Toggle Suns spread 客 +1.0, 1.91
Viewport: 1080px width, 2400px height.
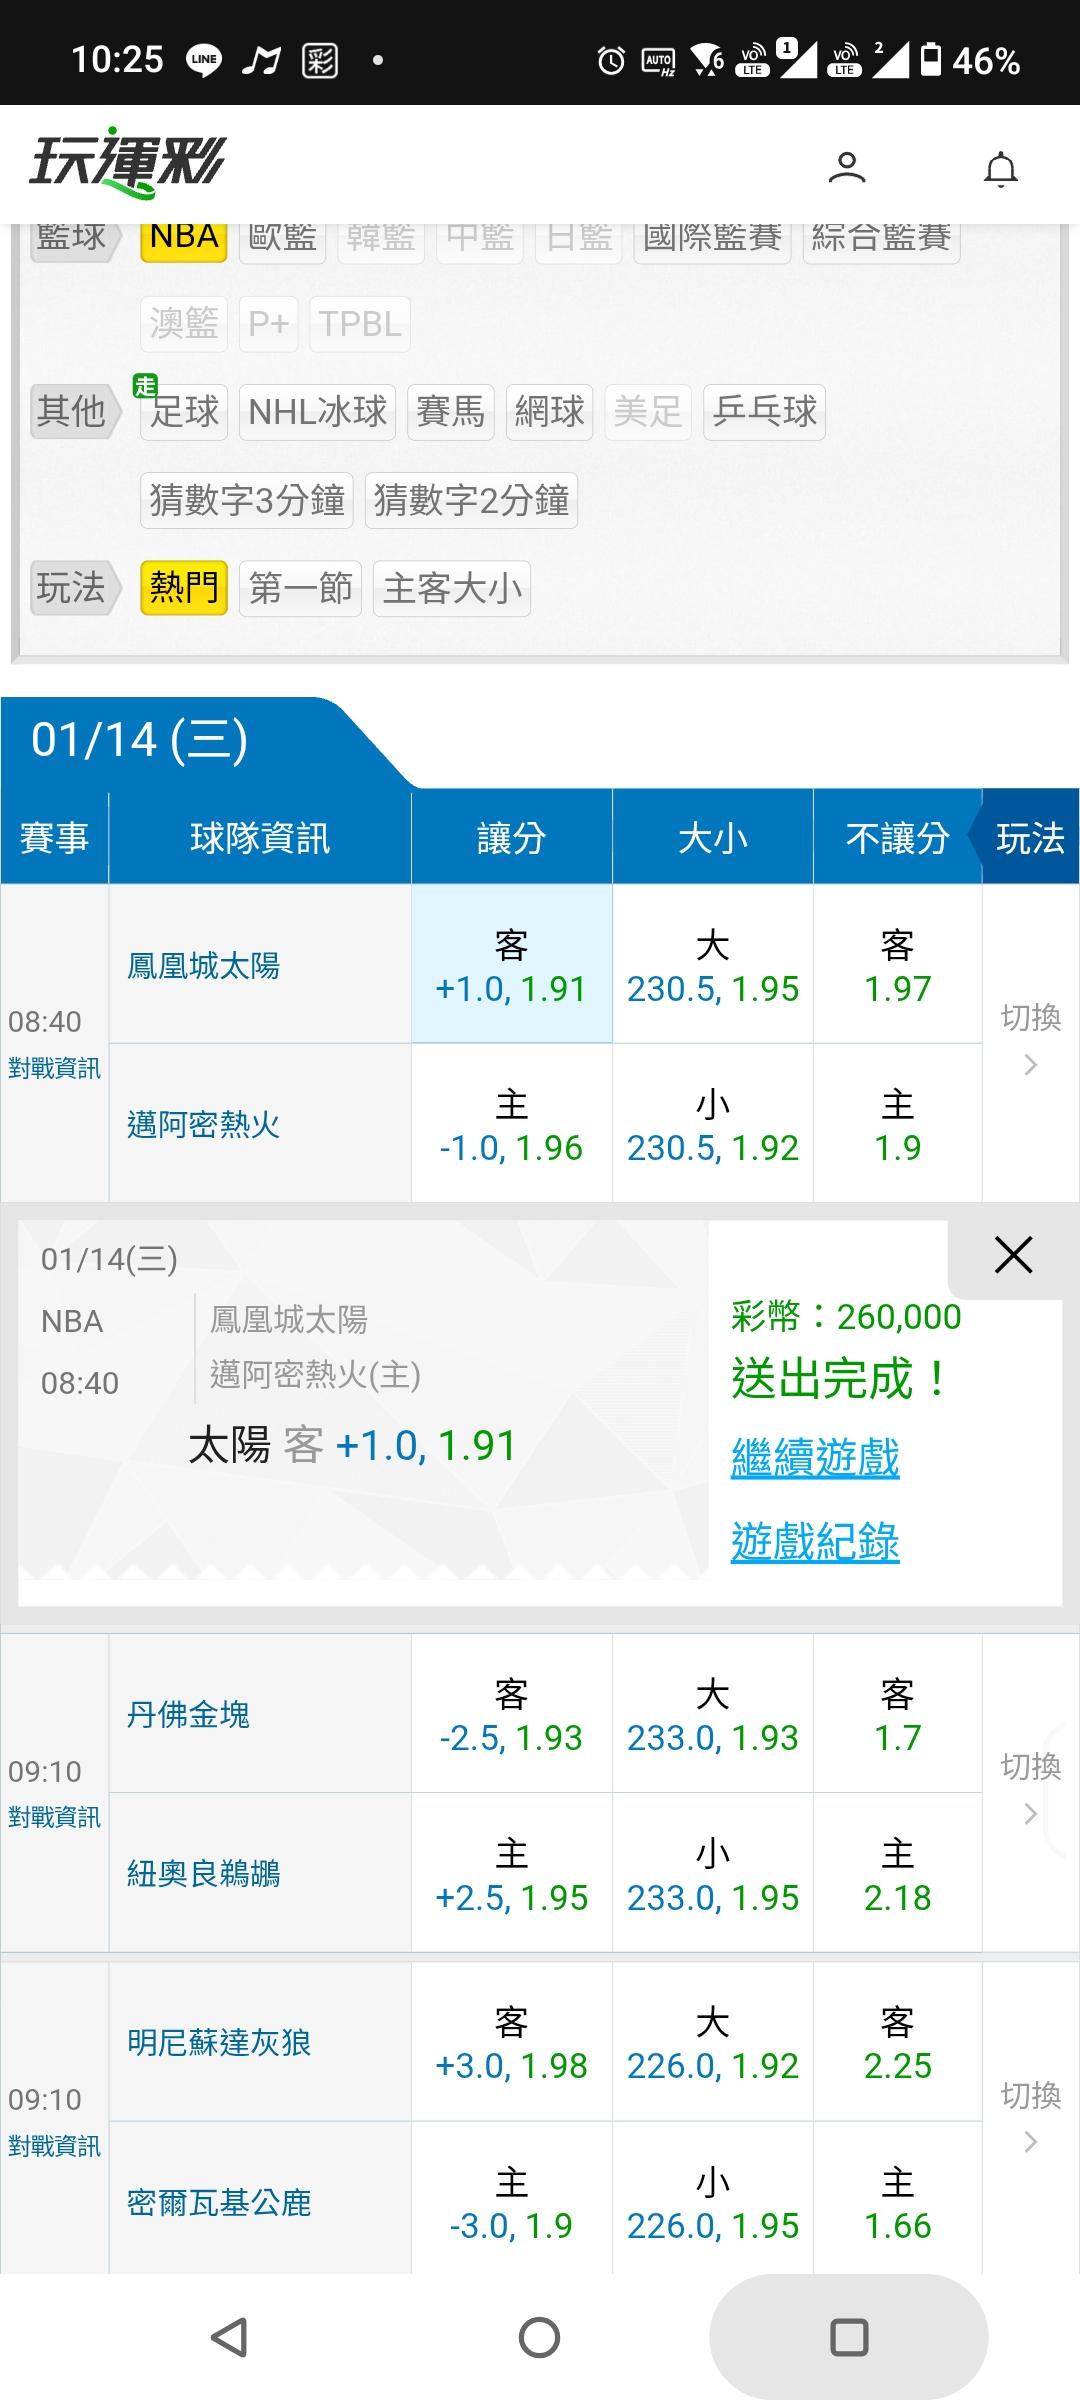(511, 965)
